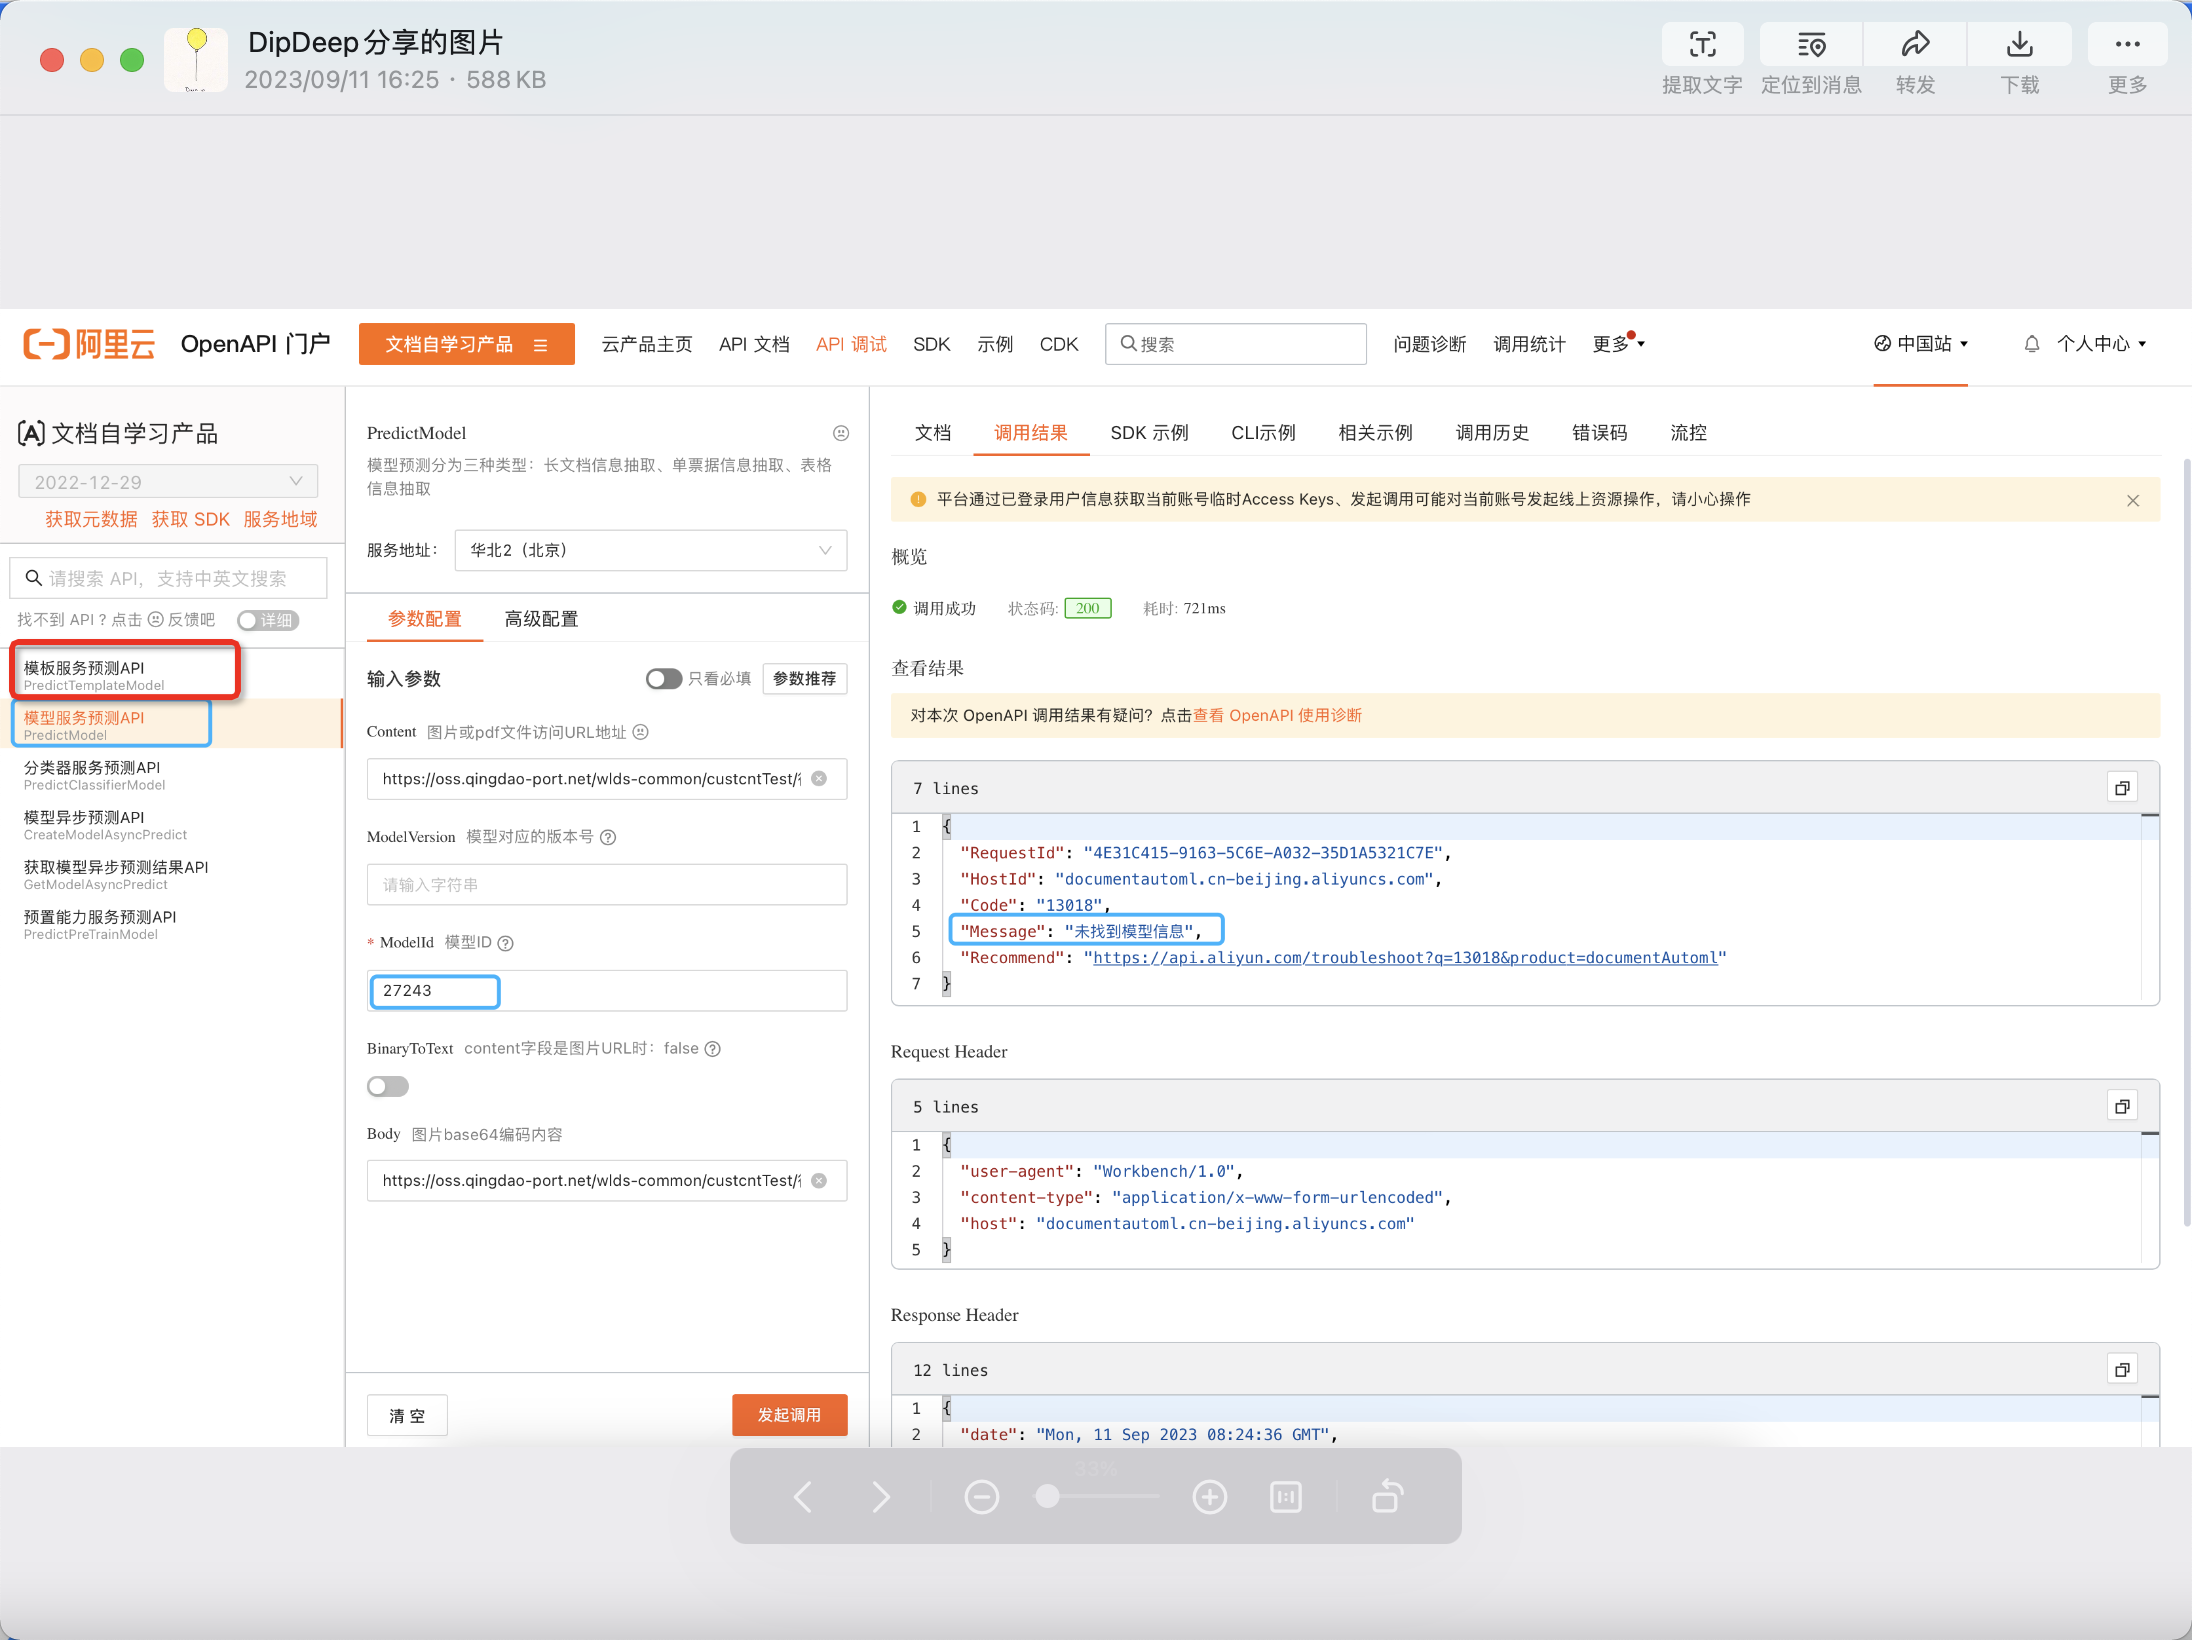This screenshot has width=2192, height=1640.
Task: Switch to the 文档 tab
Action: click(932, 433)
